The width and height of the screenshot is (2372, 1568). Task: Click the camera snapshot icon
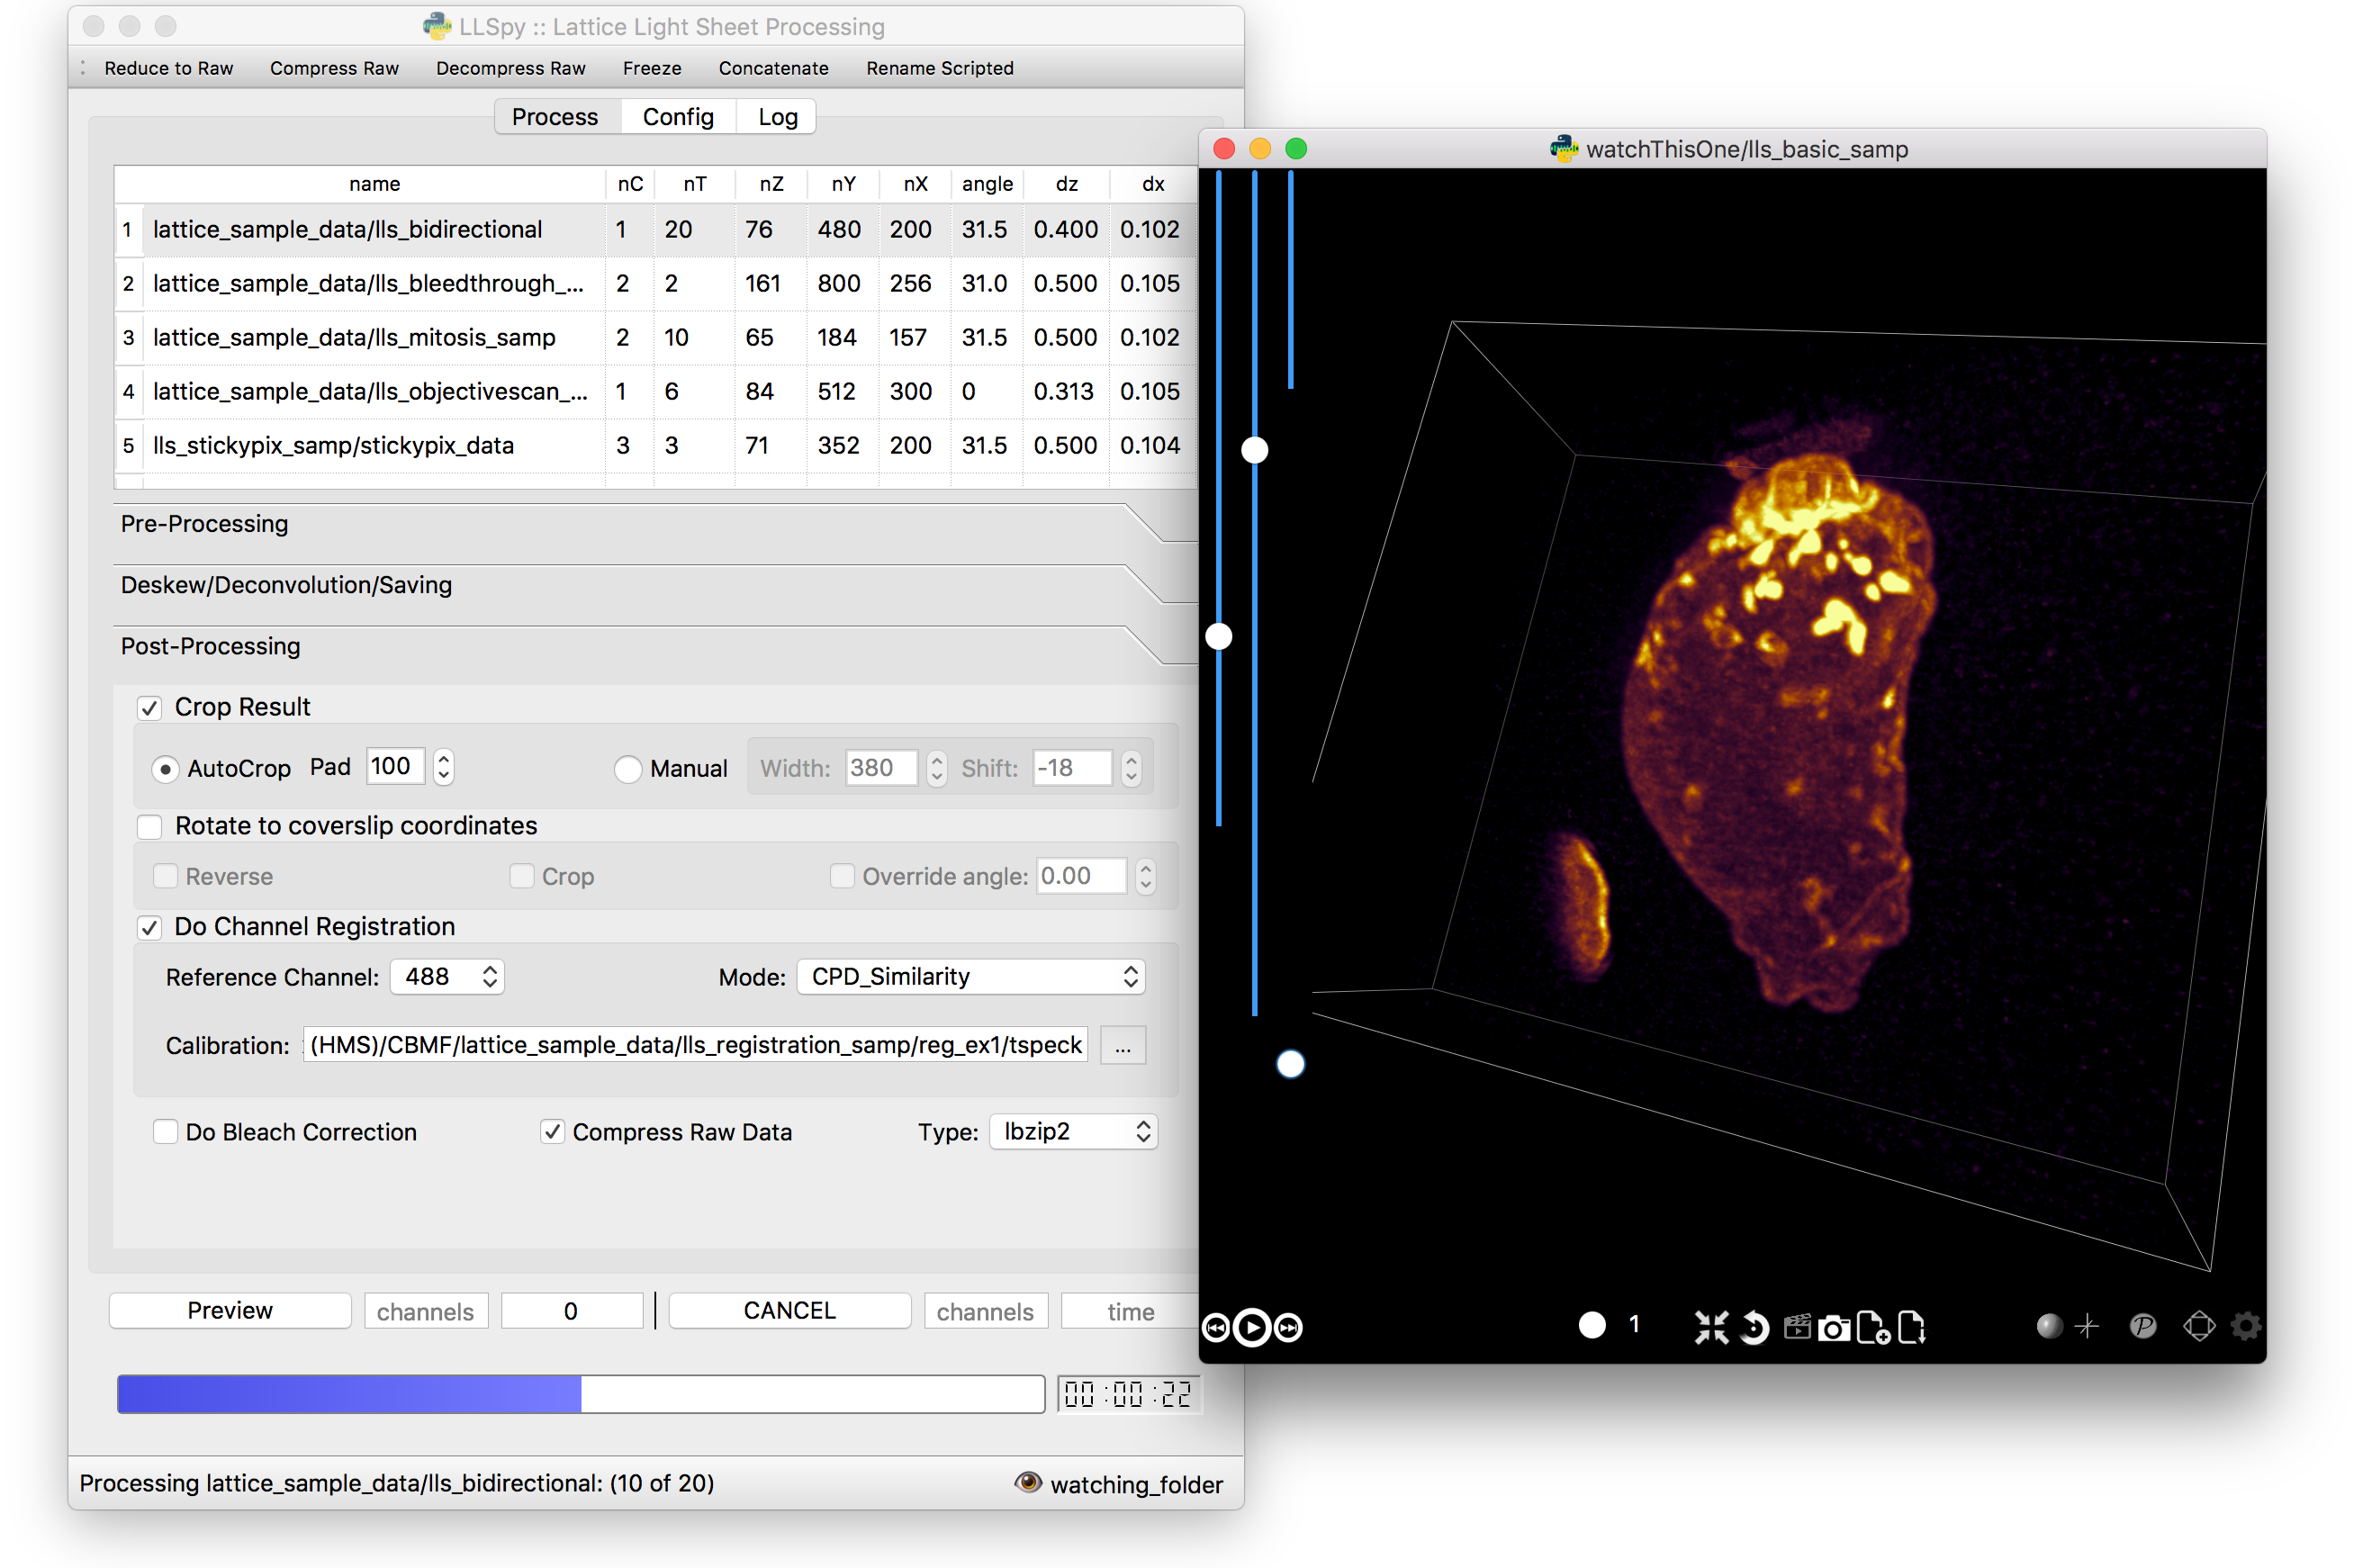click(1833, 1328)
